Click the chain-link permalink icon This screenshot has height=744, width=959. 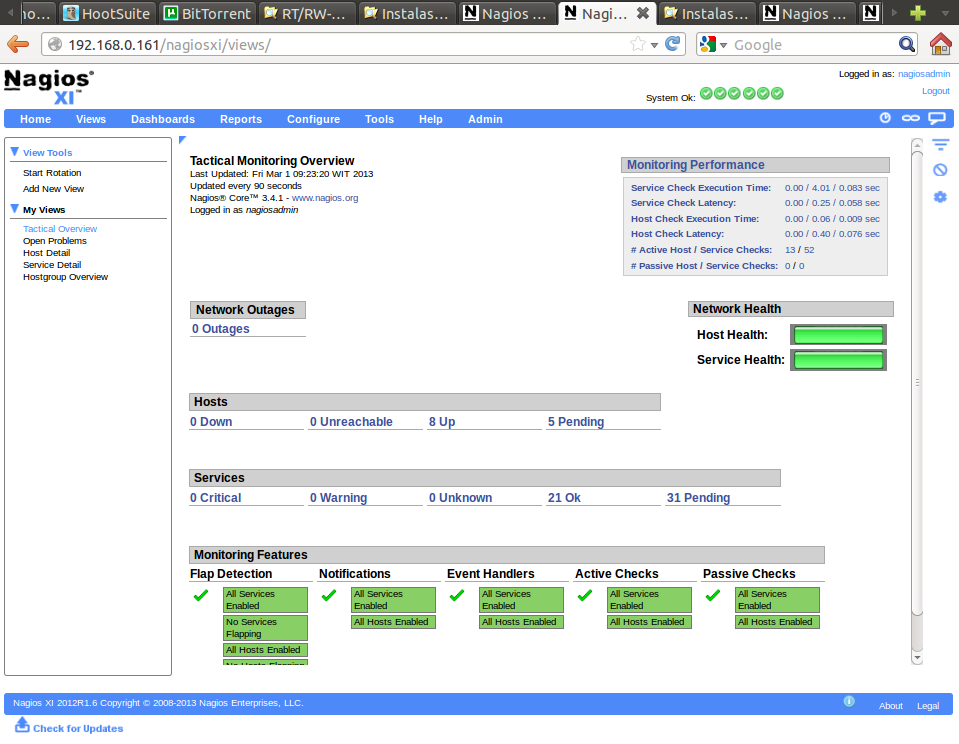coord(910,118)
